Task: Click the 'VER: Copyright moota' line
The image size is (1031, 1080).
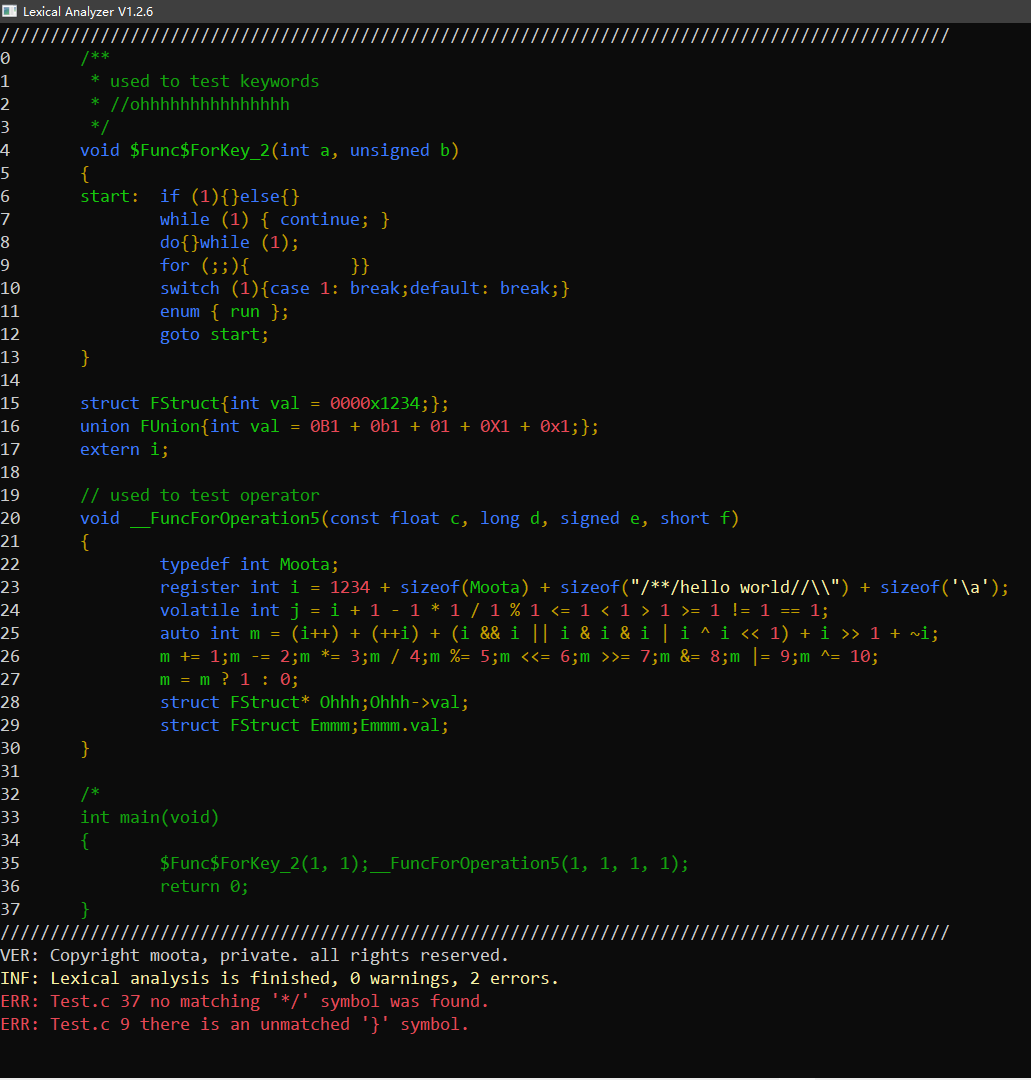Action: tap(254, 955)
